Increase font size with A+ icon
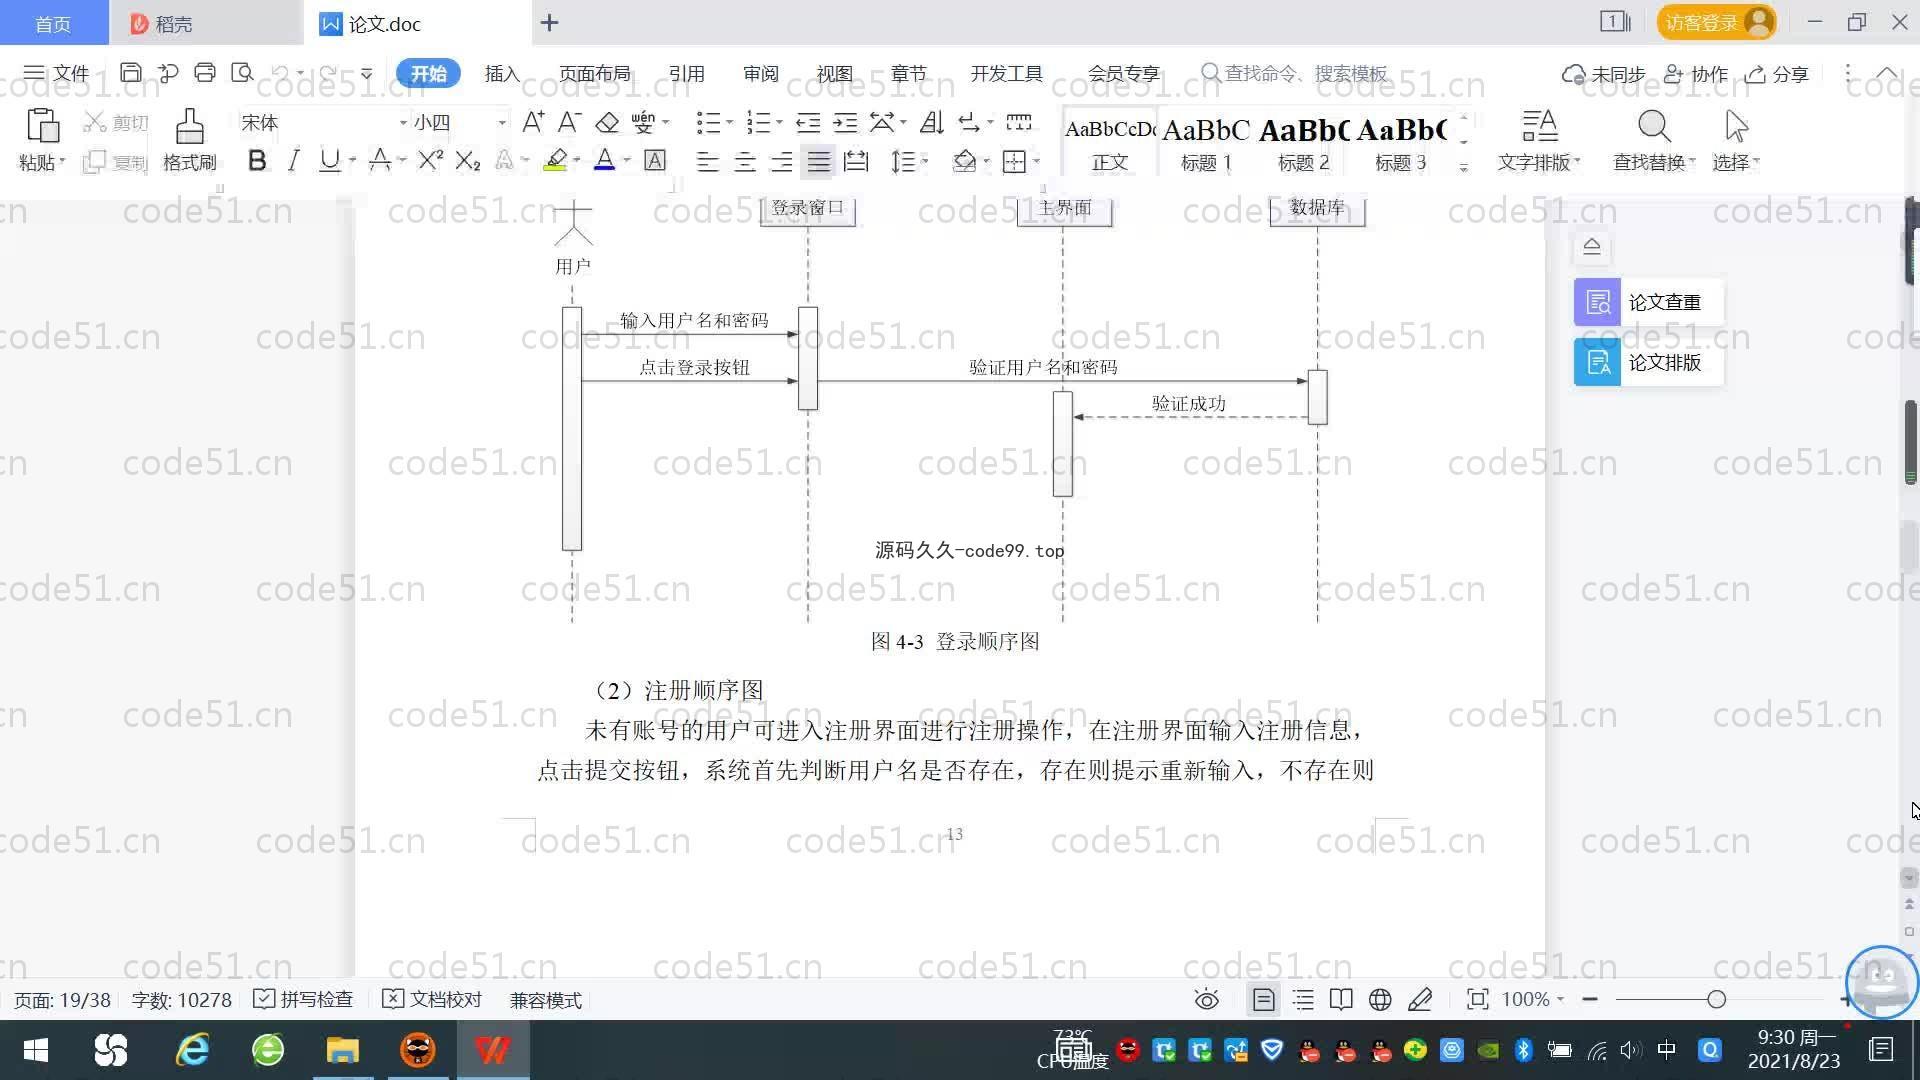This screenshot has height=1080, width=1920. click(533, 122)
